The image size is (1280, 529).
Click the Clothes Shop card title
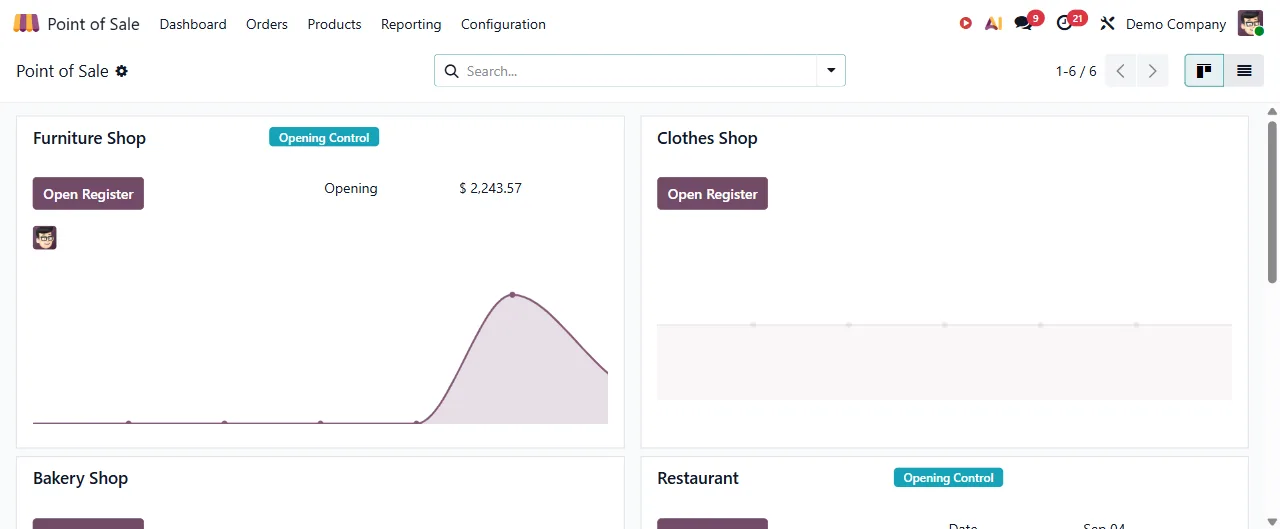tap(707, 138)
